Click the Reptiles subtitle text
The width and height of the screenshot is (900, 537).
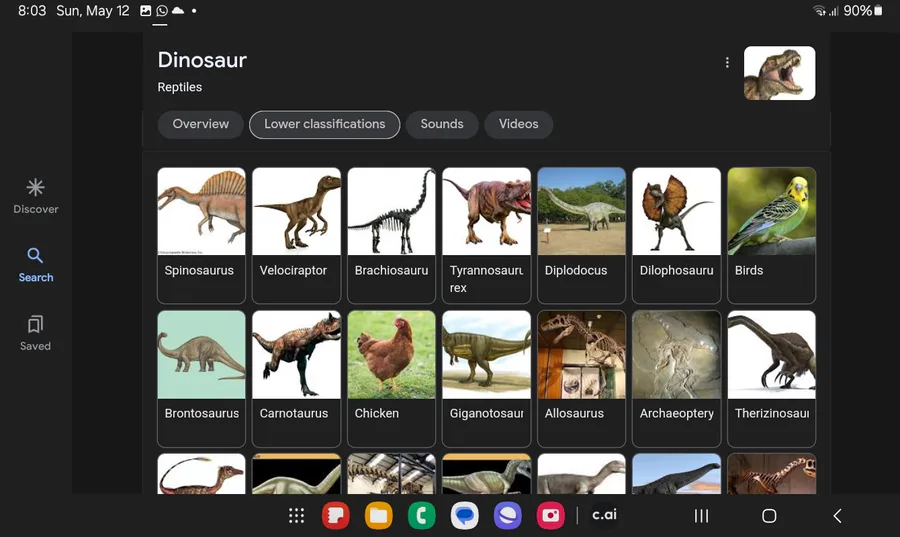[x=180, y=87]
